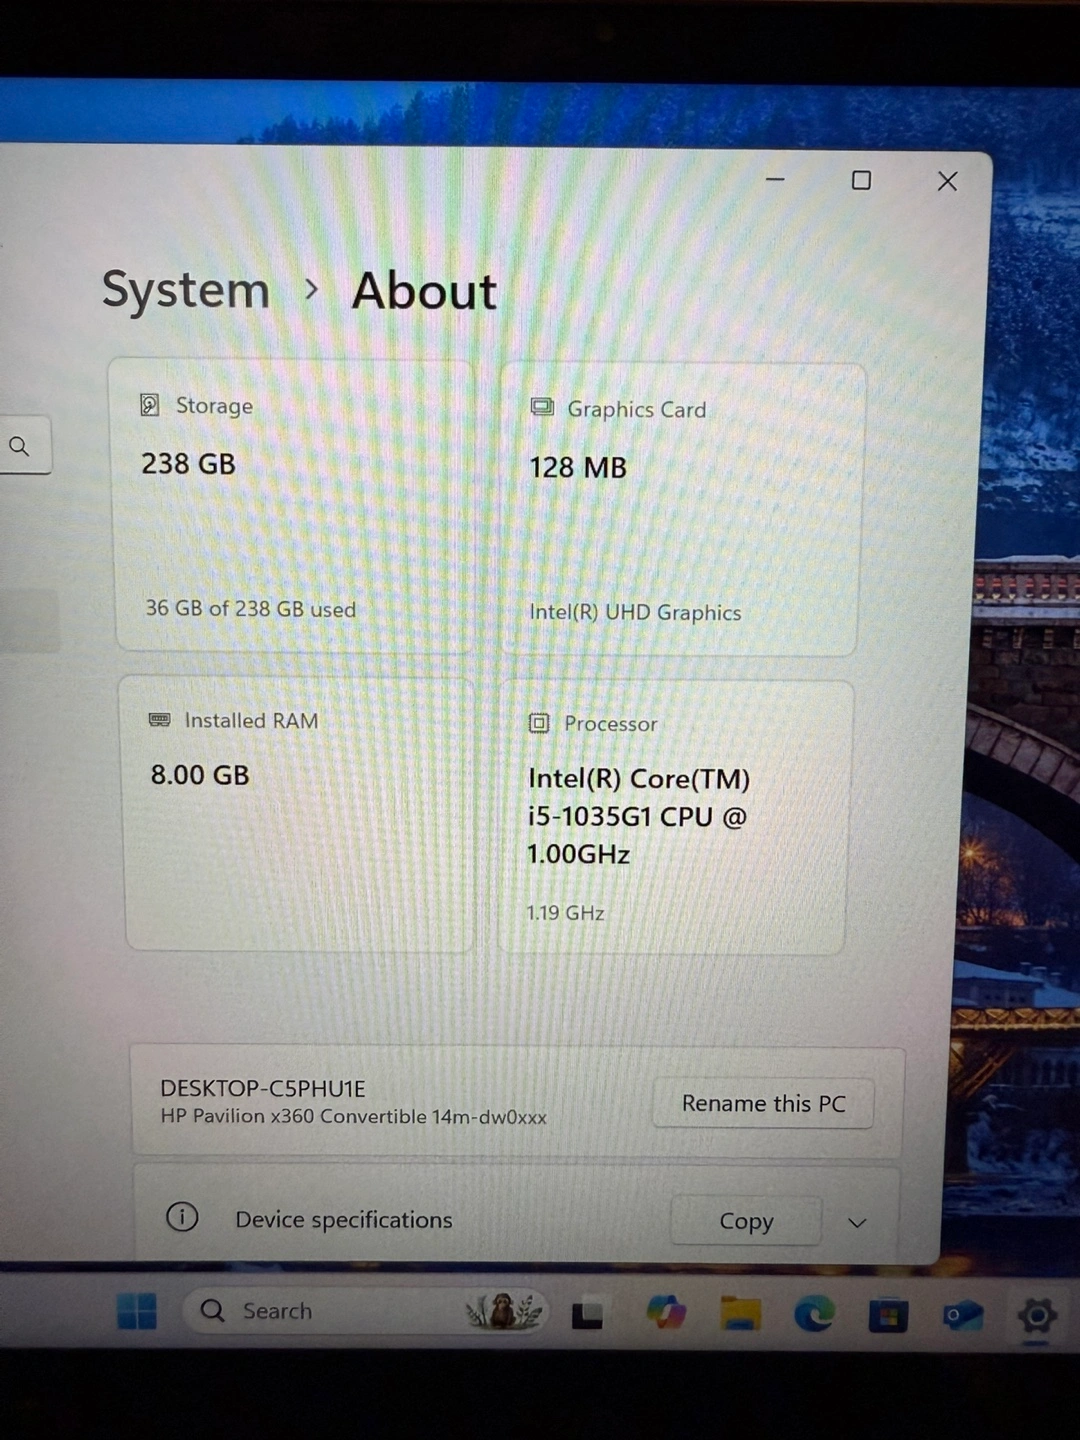Copy the device specifications
1080x1440 pixels.
pyautogui.click(x=746, y=1221)
